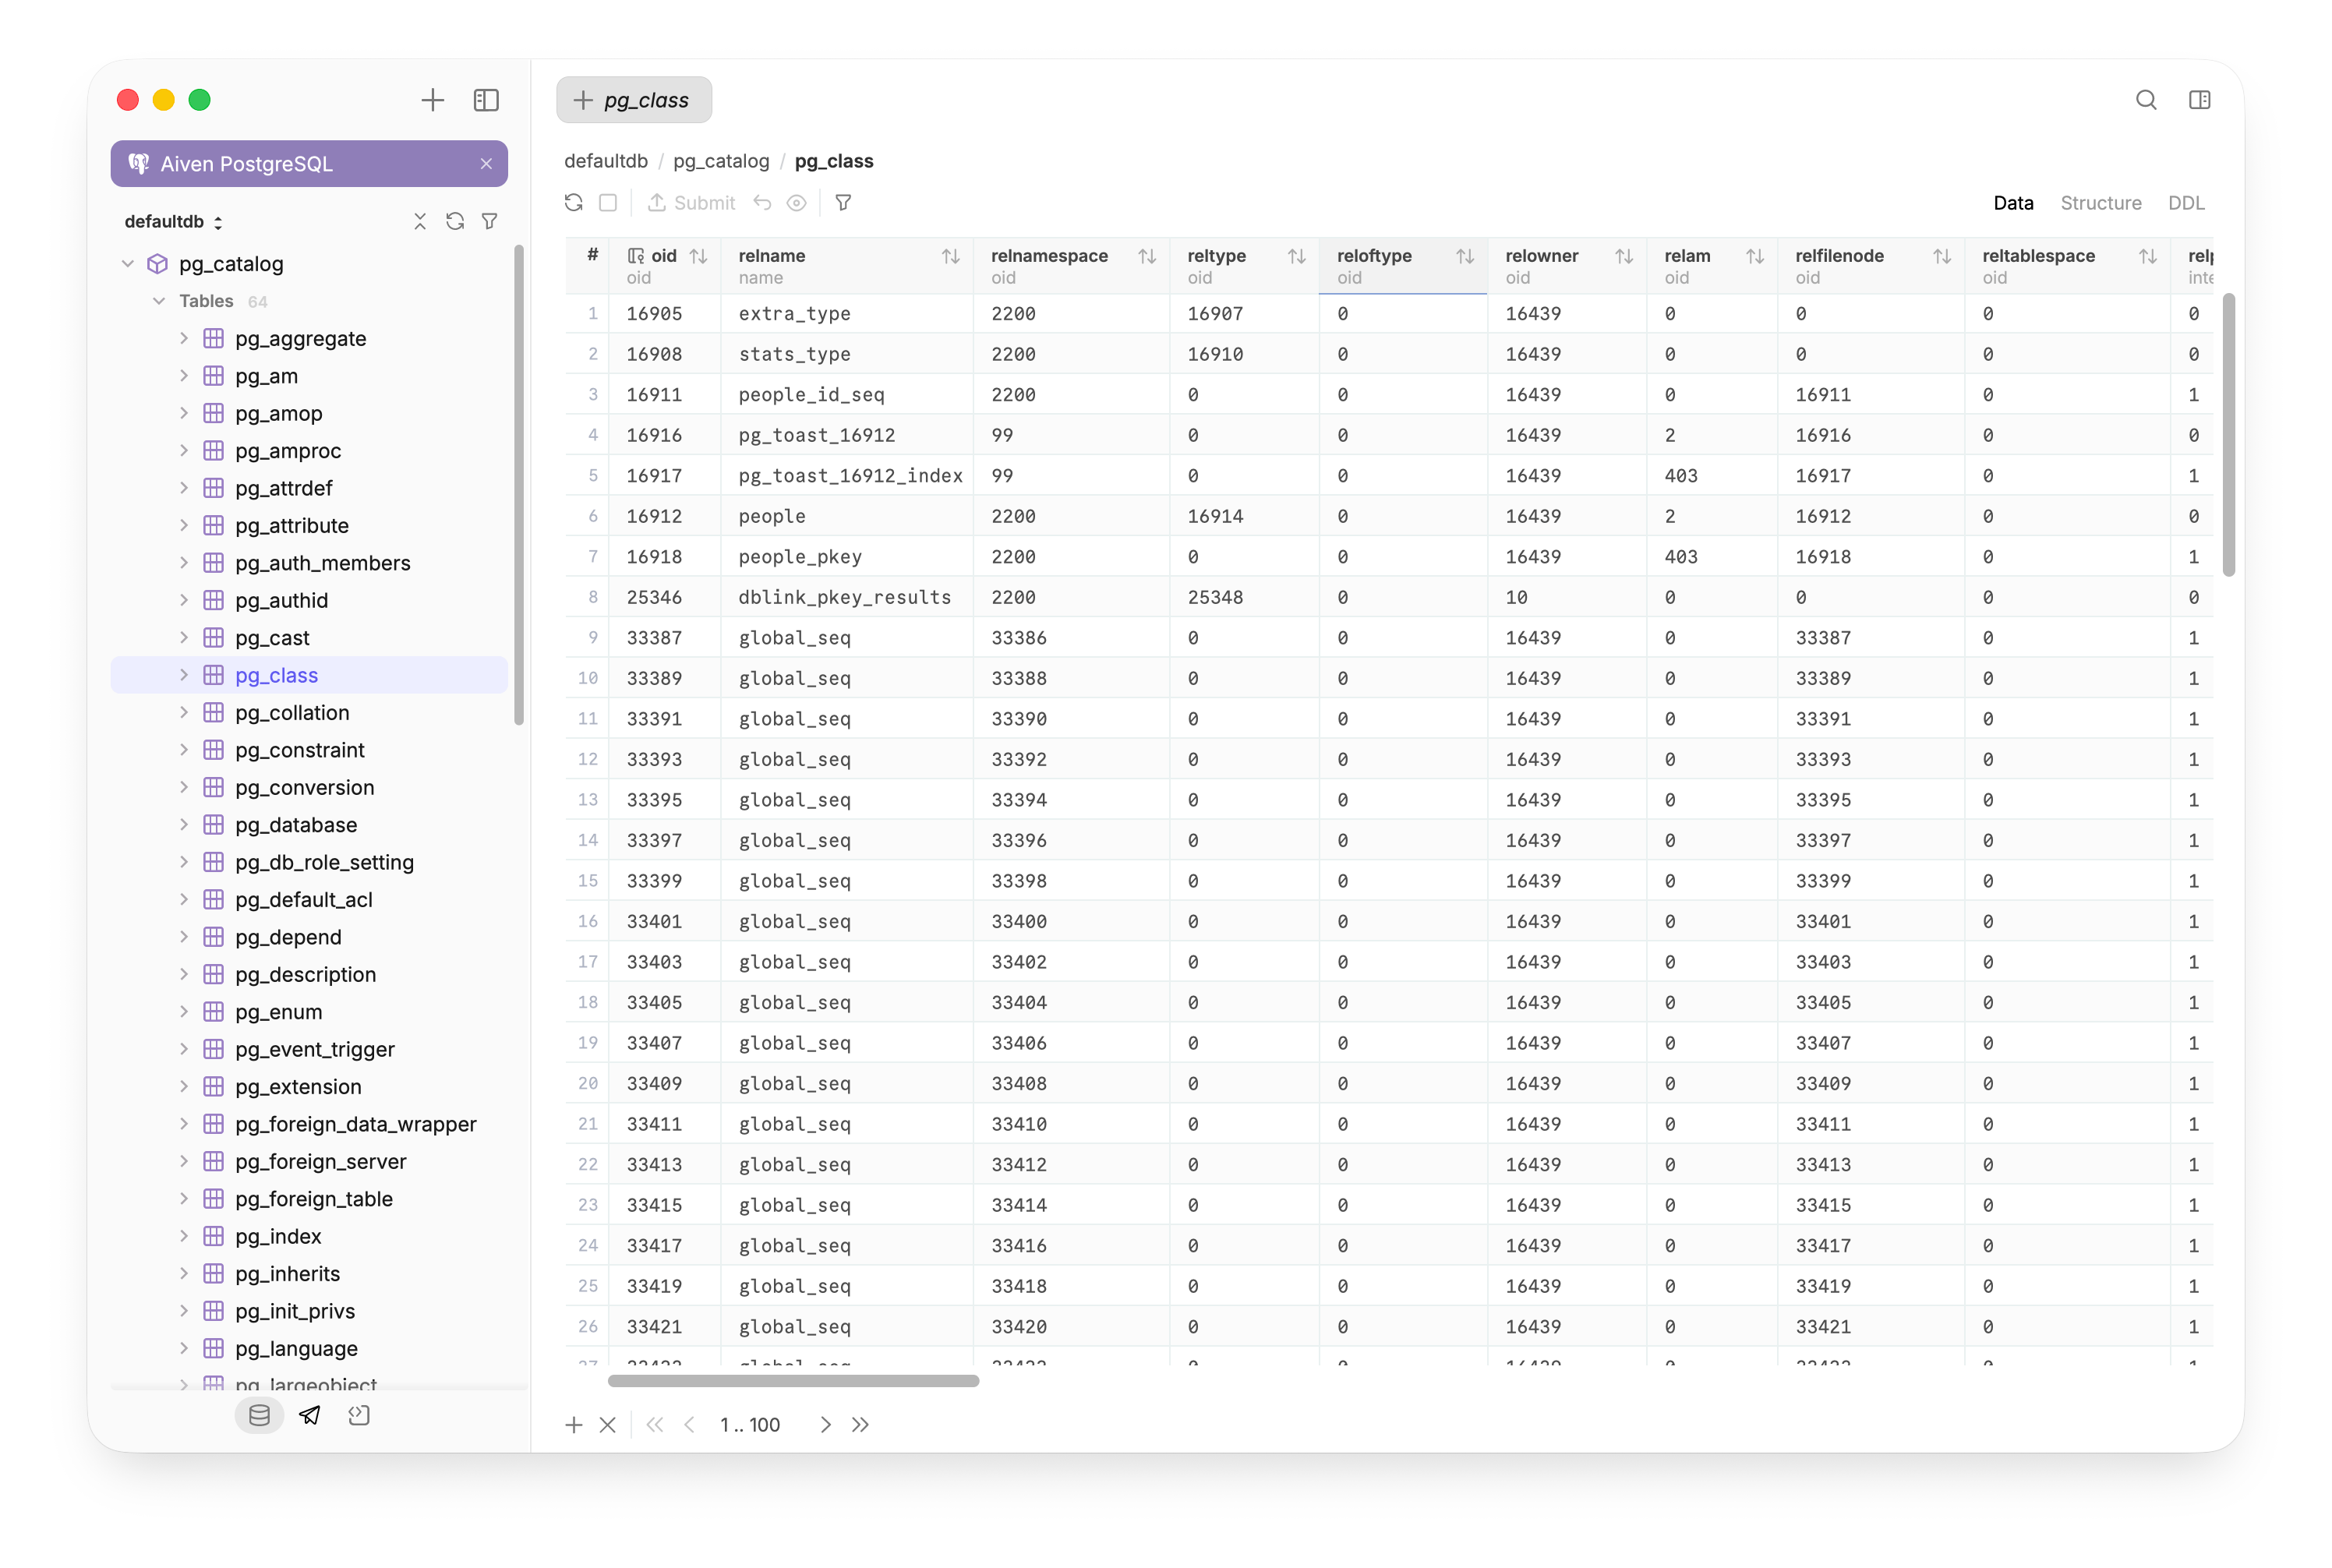This screenshot has height=1568, width=2332.
Task: Expand the pg_class table node
Action: click(x=184, y=675)
